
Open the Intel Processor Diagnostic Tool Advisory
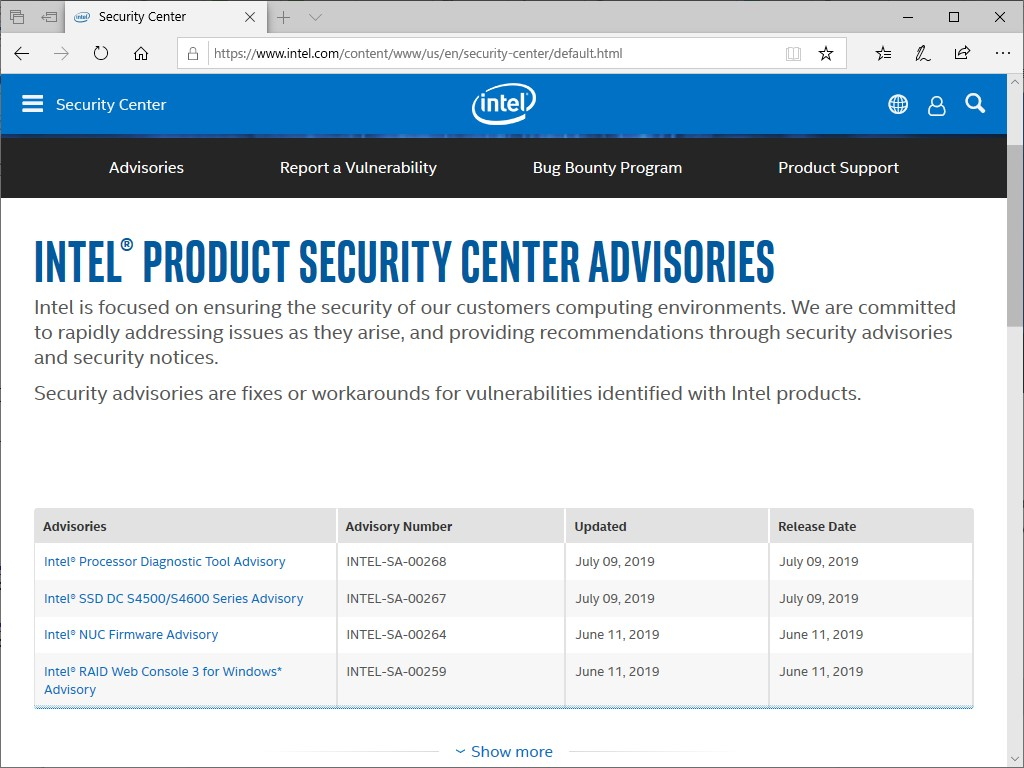tap(165, 561)
